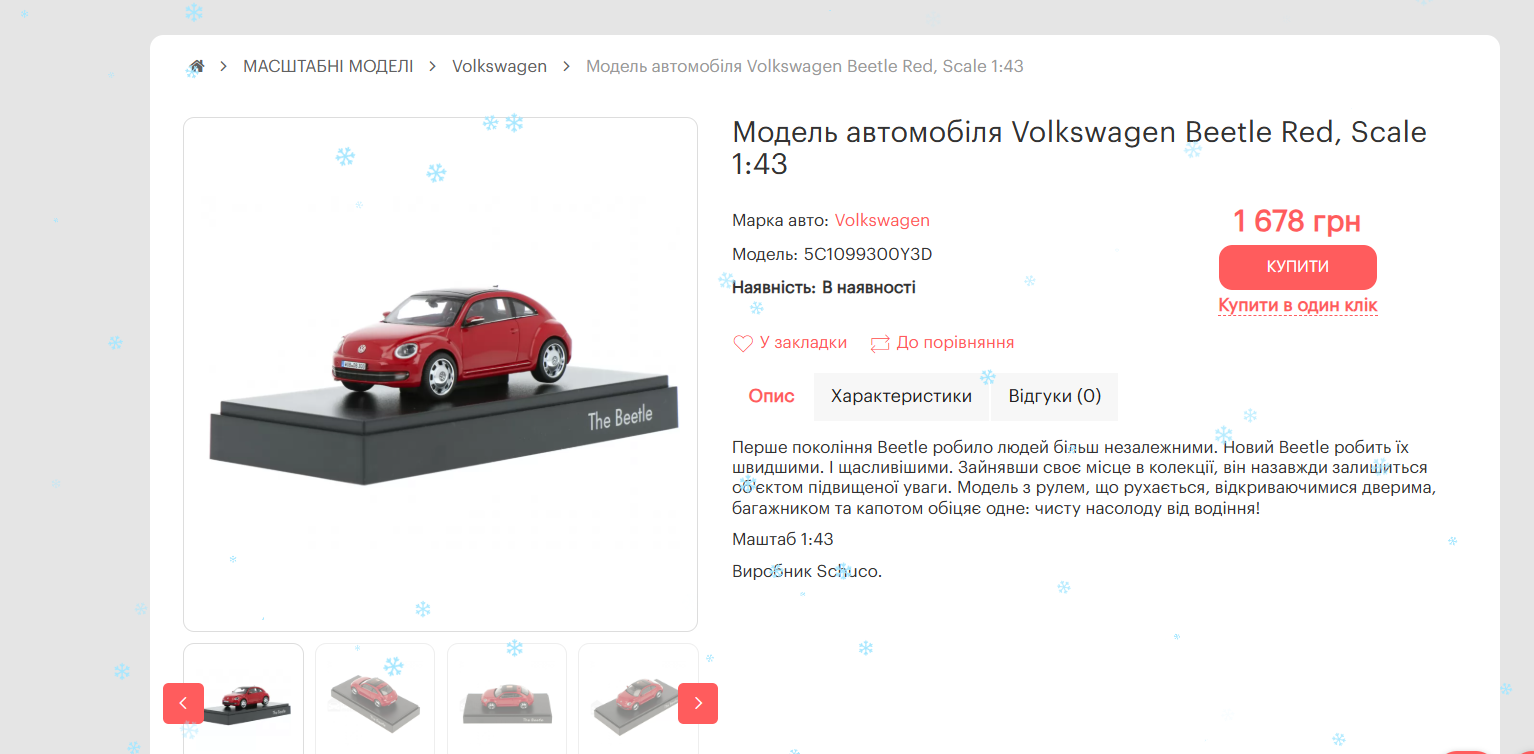The image size is (1534, 754).
Task: Select fourth thumbnail of Beetle in case
Action: 638,698
